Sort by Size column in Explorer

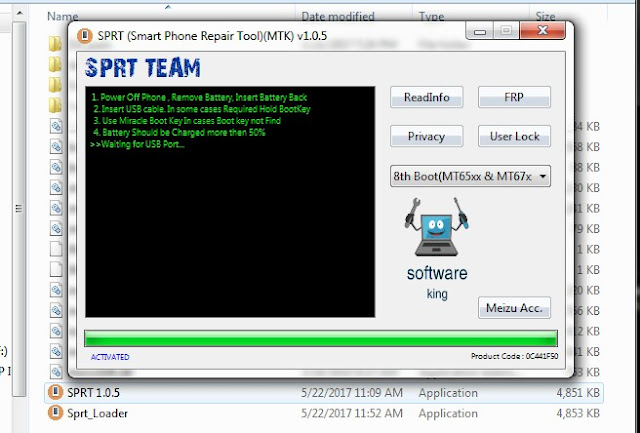pyautogui.click(x=545, y=16)
